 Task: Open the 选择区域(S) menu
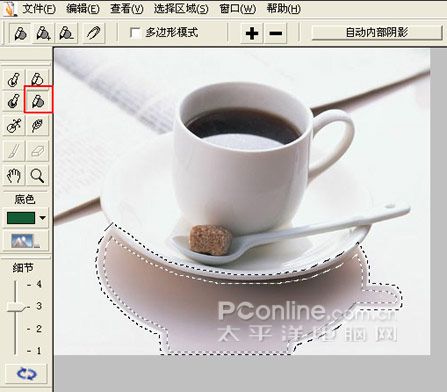[181, 9]
